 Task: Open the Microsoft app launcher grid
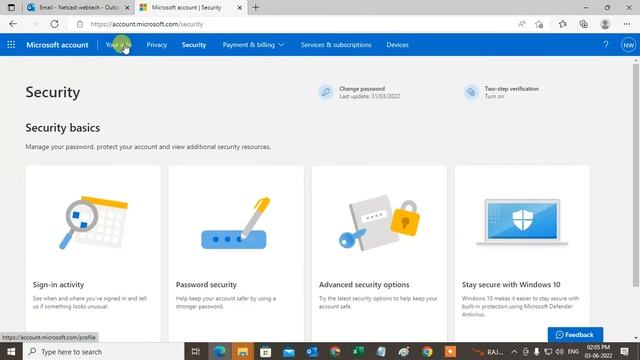coord(11,44)
